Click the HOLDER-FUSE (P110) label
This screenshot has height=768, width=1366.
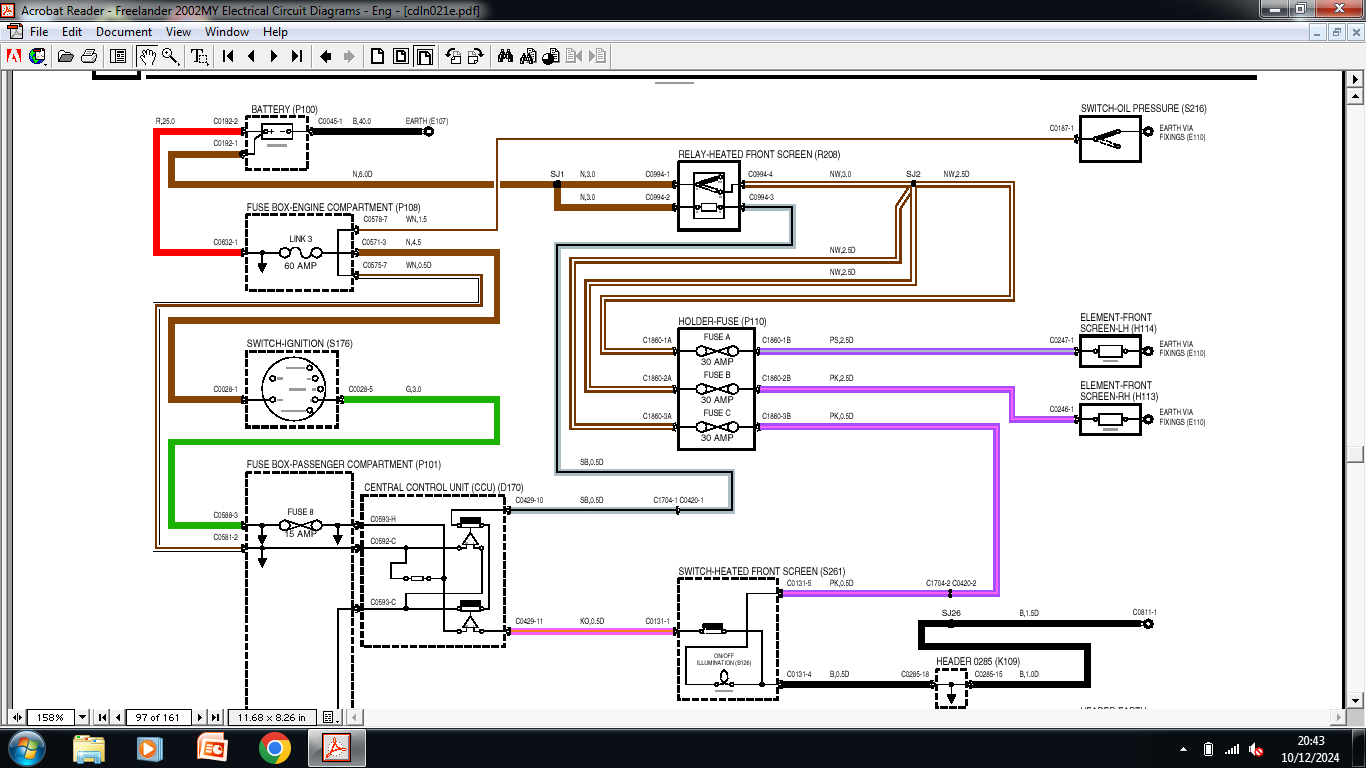click(x=722, y=321)
